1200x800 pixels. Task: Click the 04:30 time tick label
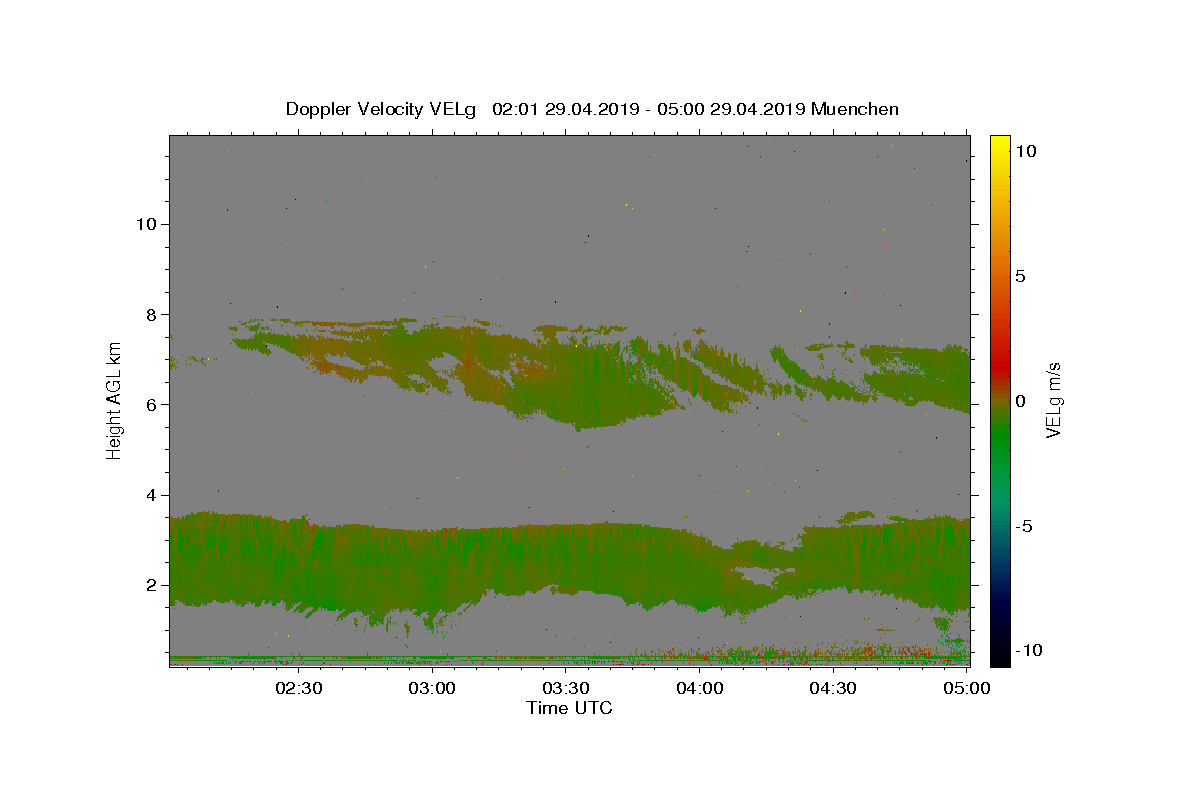pos(833,688)
